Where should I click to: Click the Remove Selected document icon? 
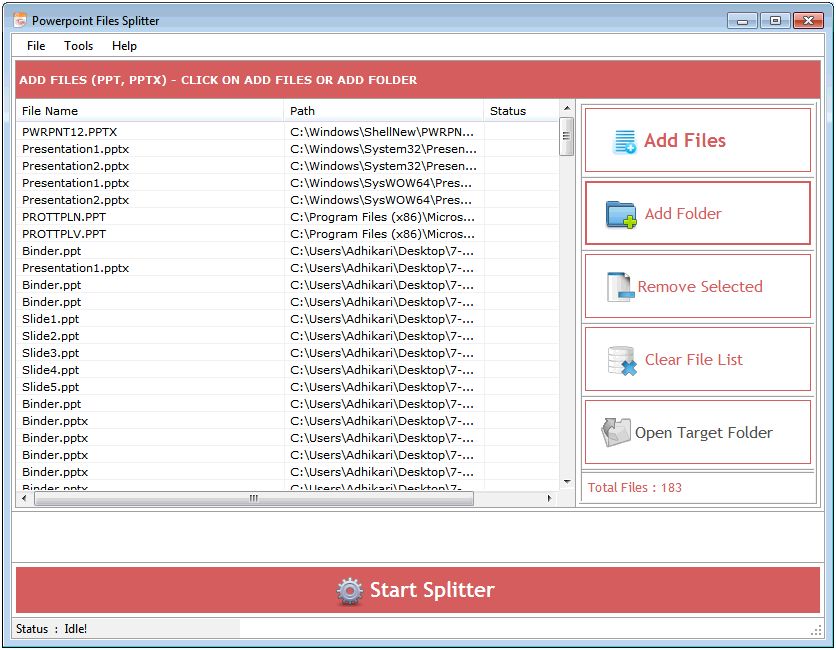click(620, 287)
